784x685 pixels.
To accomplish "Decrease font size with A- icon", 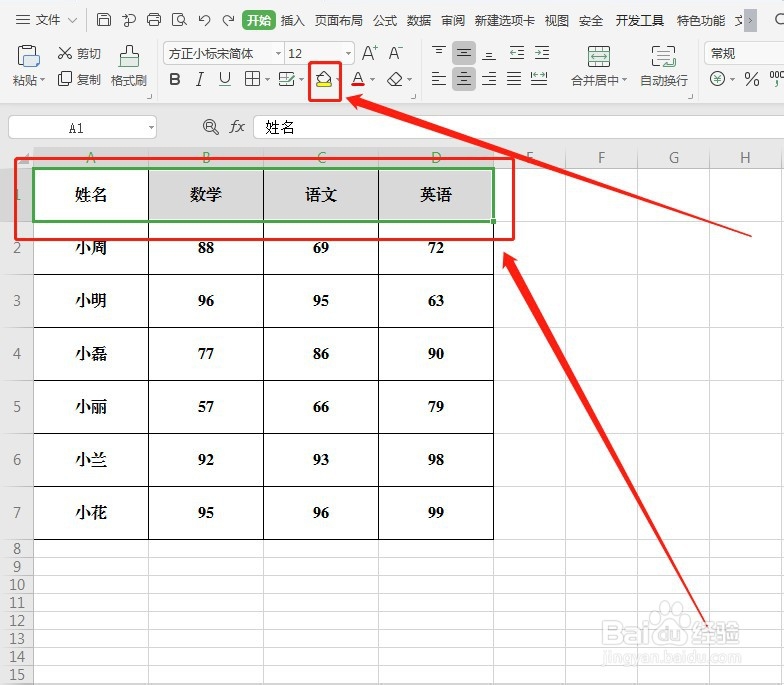I will coord(395,53).
